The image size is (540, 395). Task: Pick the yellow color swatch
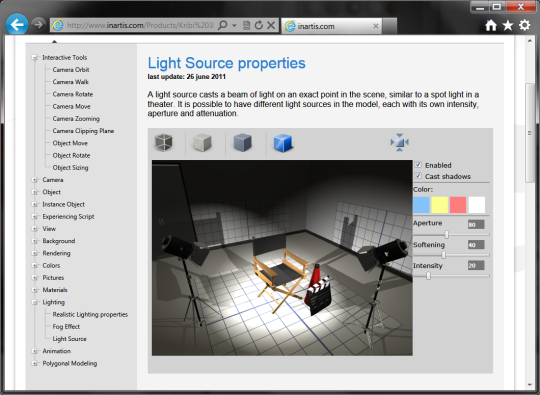[440, 205]
